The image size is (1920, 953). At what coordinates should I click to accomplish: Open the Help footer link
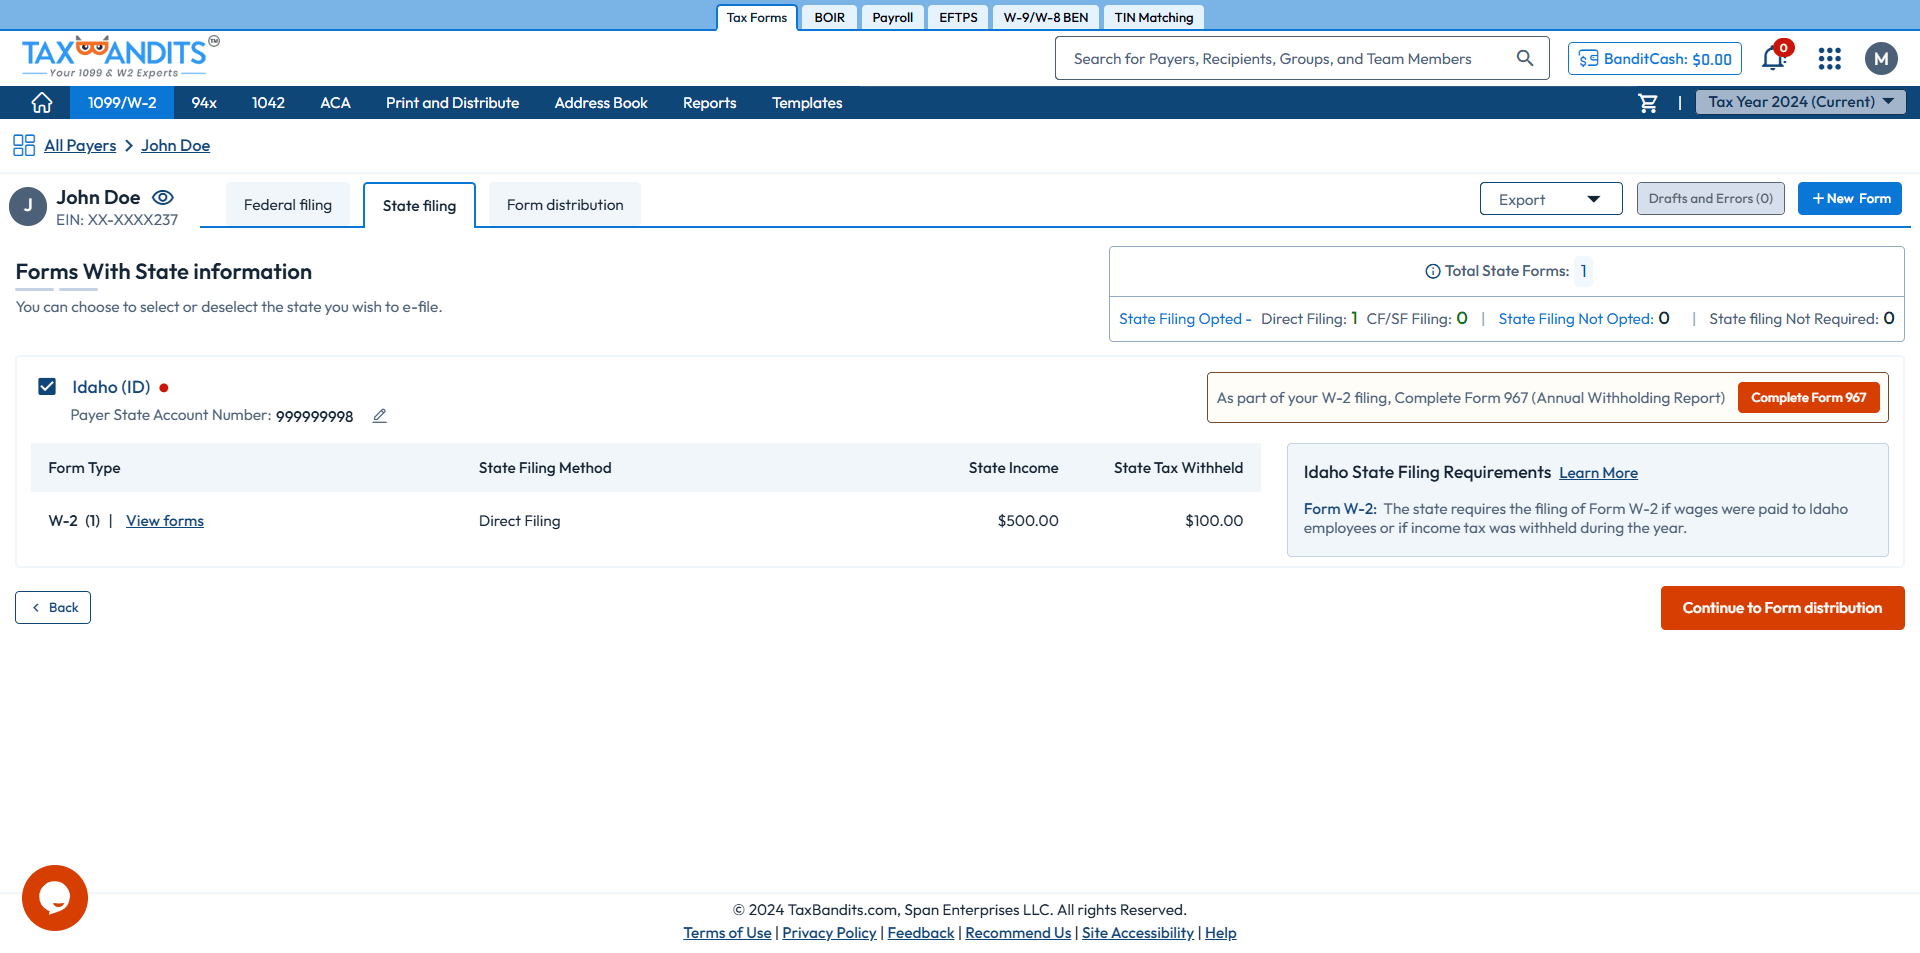[x=1221, y=933]
